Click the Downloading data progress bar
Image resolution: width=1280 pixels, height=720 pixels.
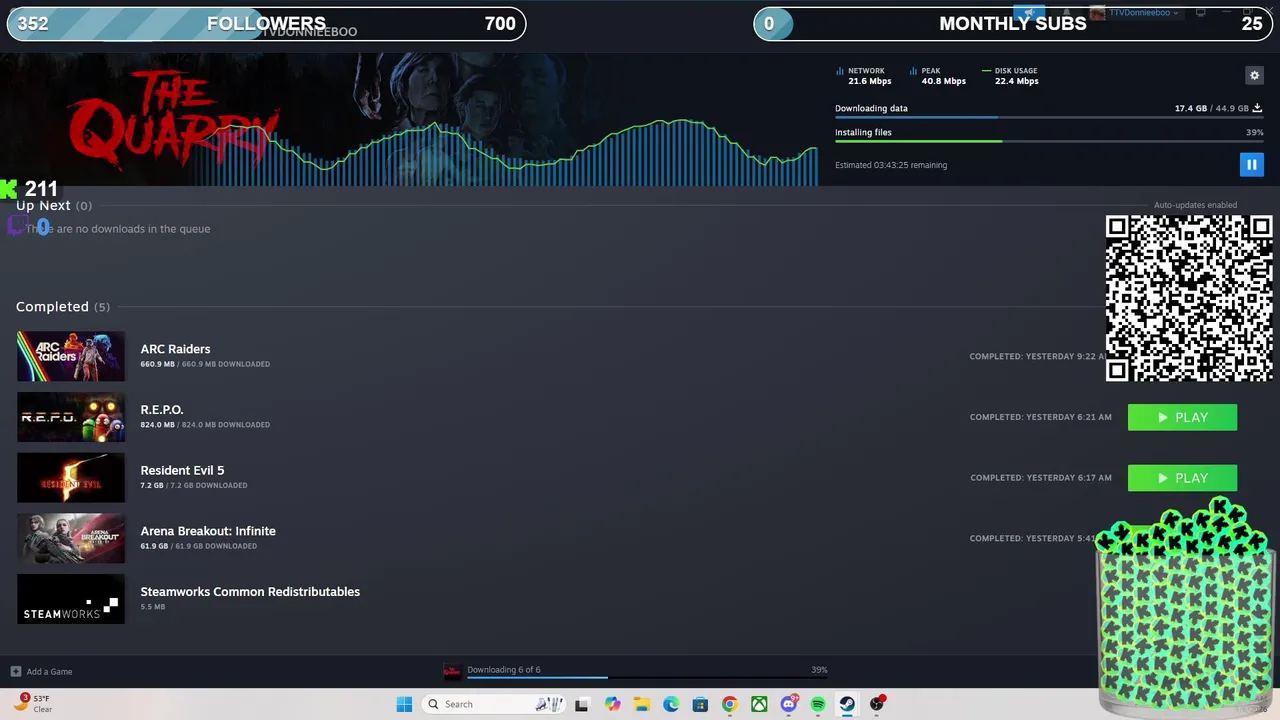click(x=1049, y=117)
